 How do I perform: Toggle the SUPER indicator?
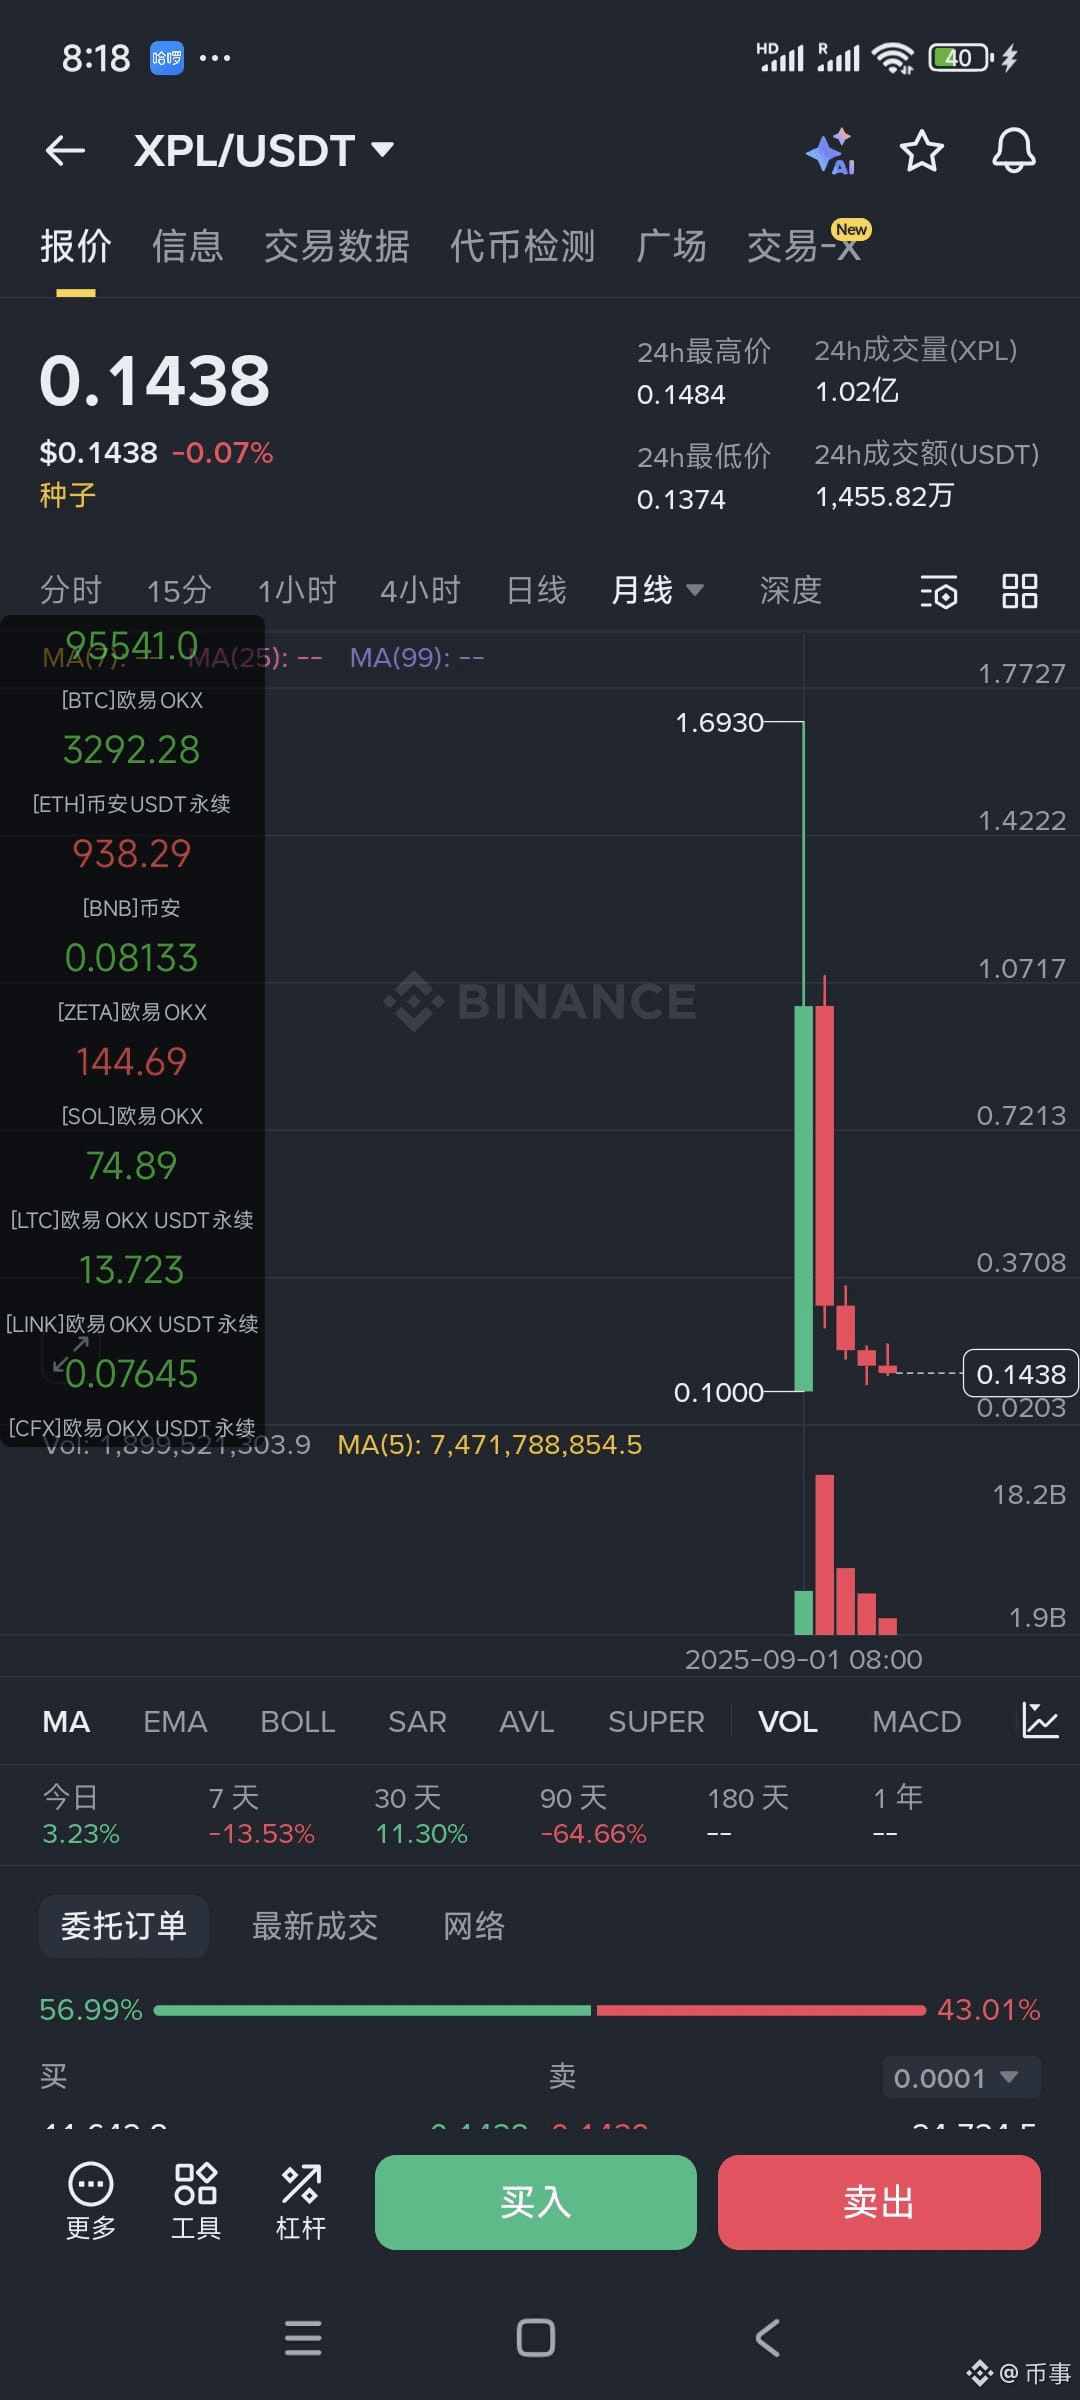click(x=656, y=1721)
